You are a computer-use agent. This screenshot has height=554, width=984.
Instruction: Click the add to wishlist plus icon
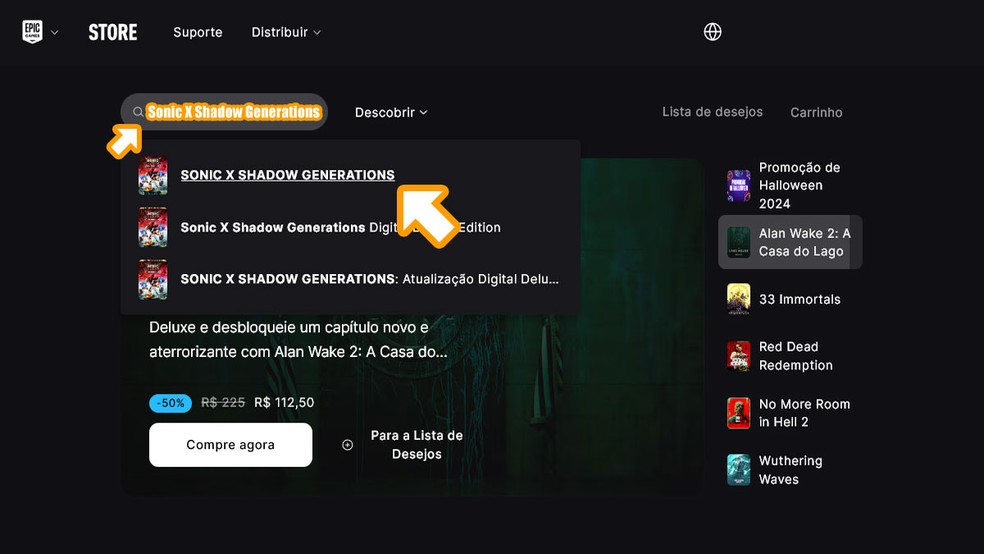coord(347,445)
